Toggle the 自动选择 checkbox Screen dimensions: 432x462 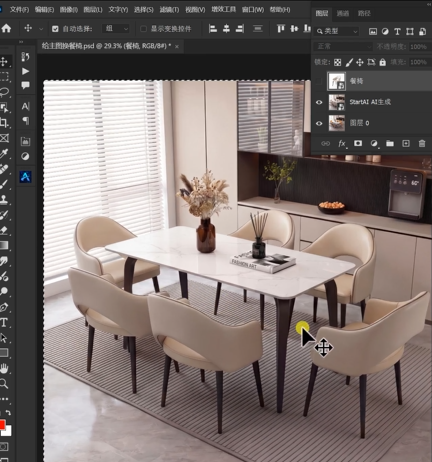point(55,29)
